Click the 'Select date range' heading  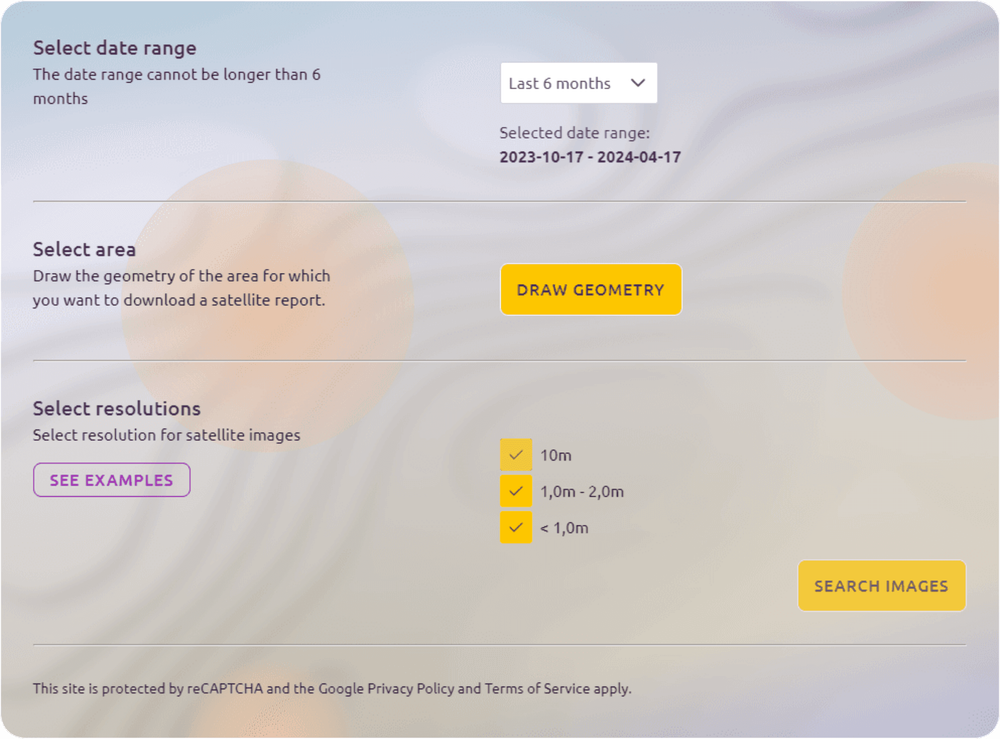[x=114, y=48]
